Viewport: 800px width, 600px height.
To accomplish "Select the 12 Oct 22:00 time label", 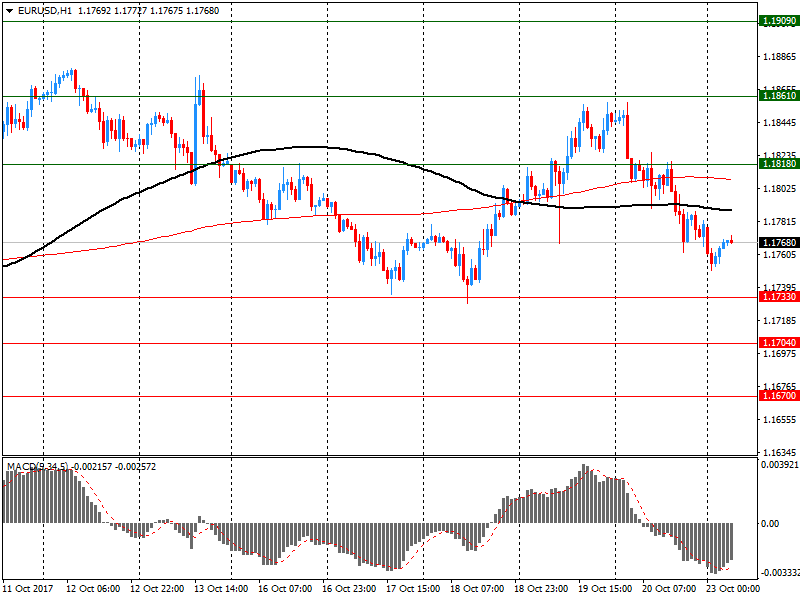I will pyautogui.click(x=157, y=589).
